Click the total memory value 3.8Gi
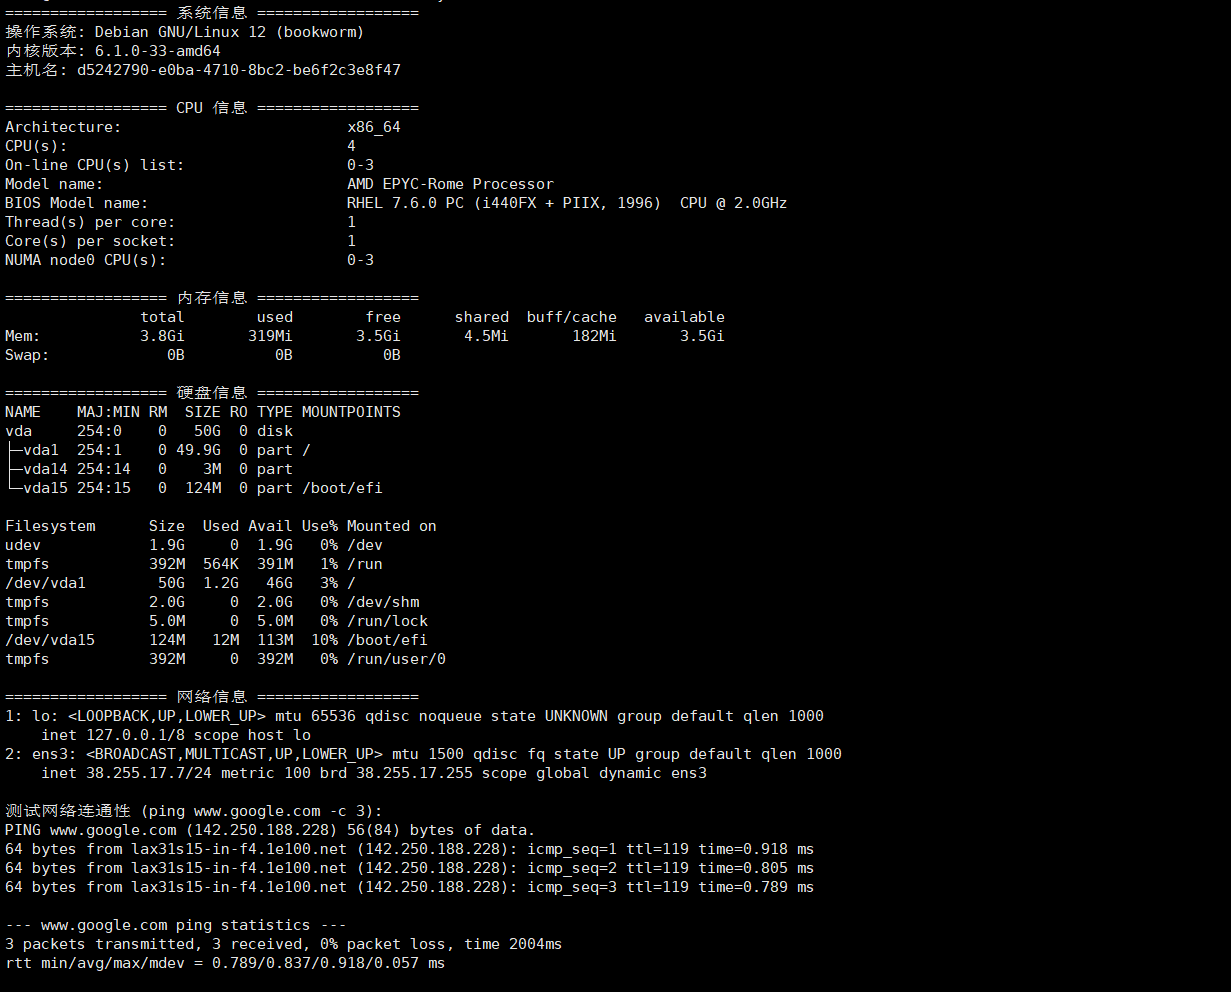 (x=162, y=336)
